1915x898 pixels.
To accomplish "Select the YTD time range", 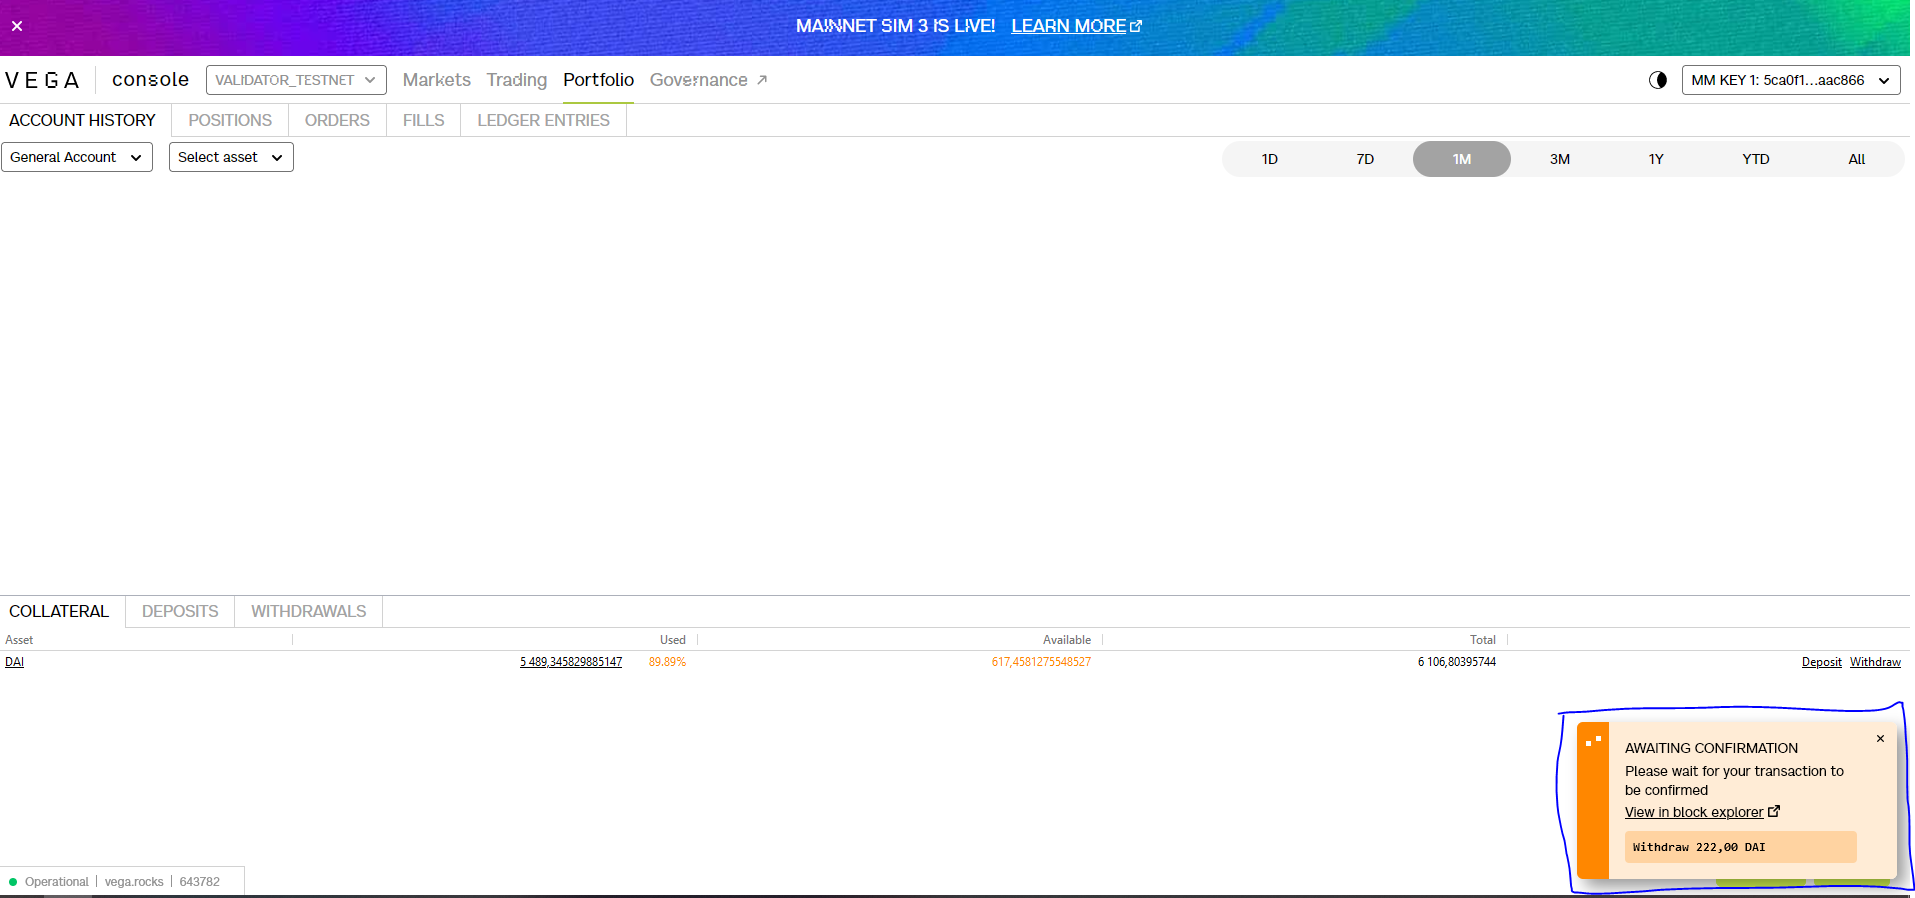I will click(x=1755, y=159).
